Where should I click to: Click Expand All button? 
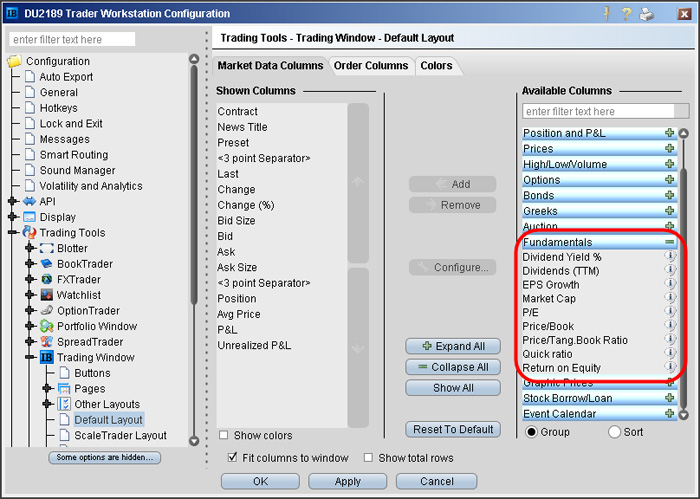(x=453, y=346)
